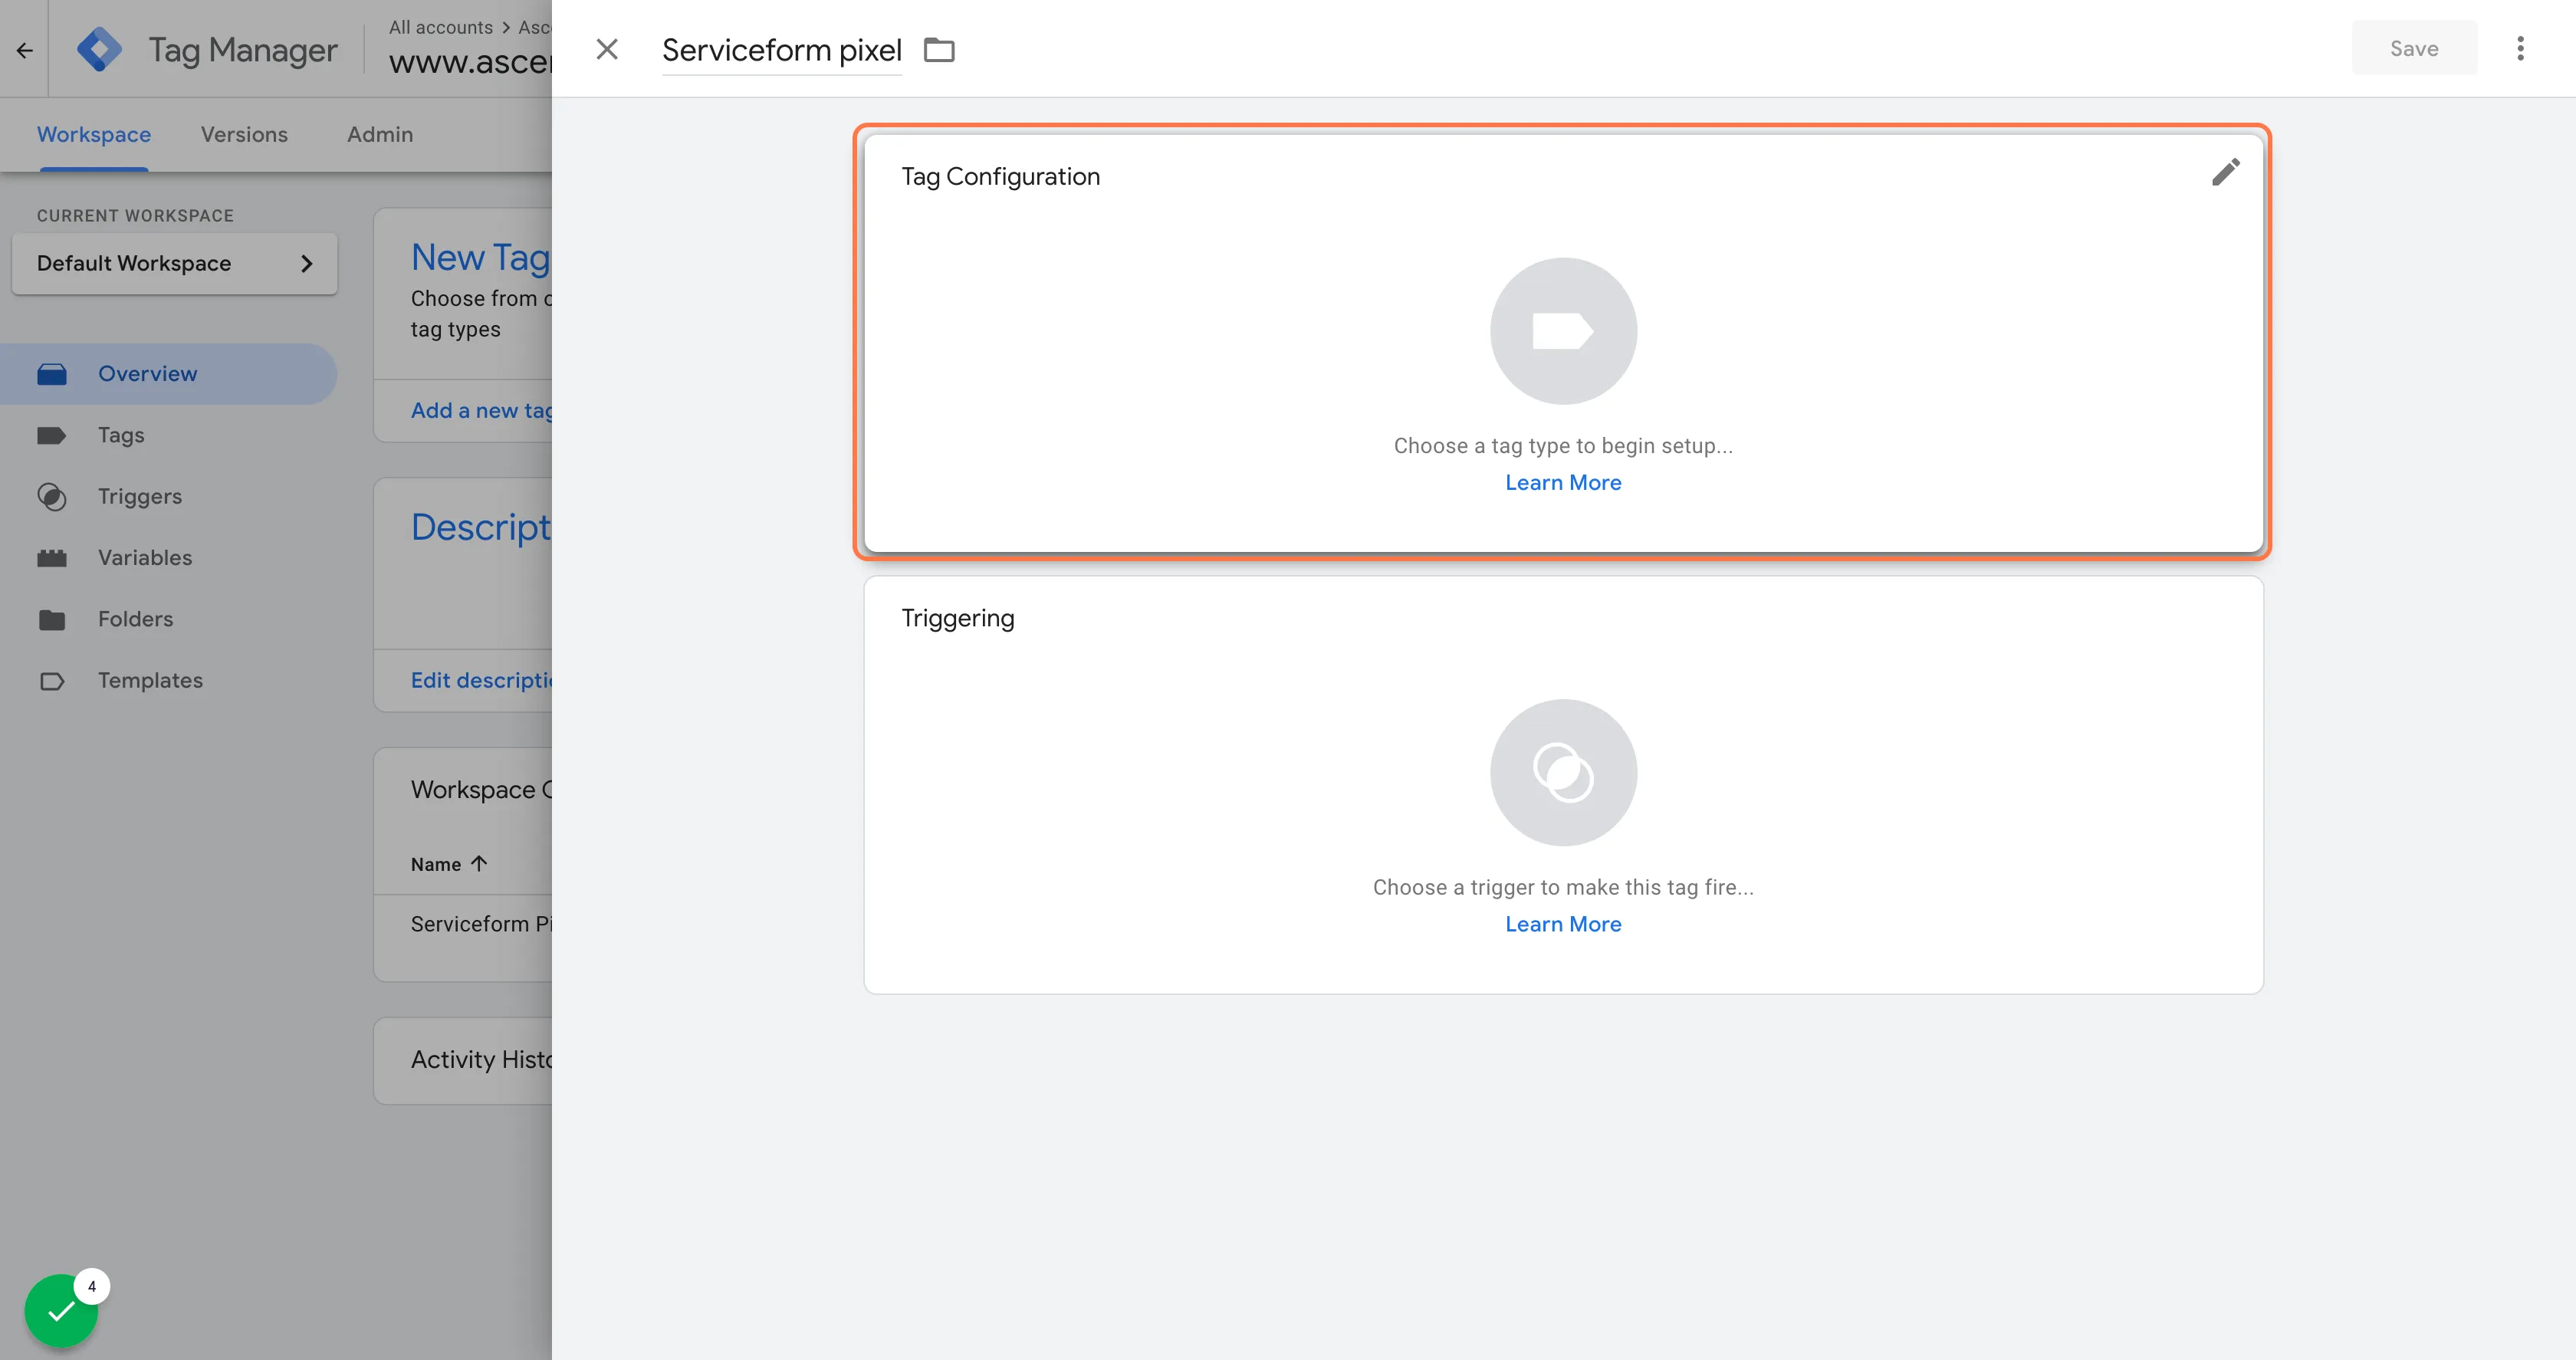Click 'Choose a tag type to begin setup...' text
Screen dimensions: 2576x1360
click(1563, 446)
